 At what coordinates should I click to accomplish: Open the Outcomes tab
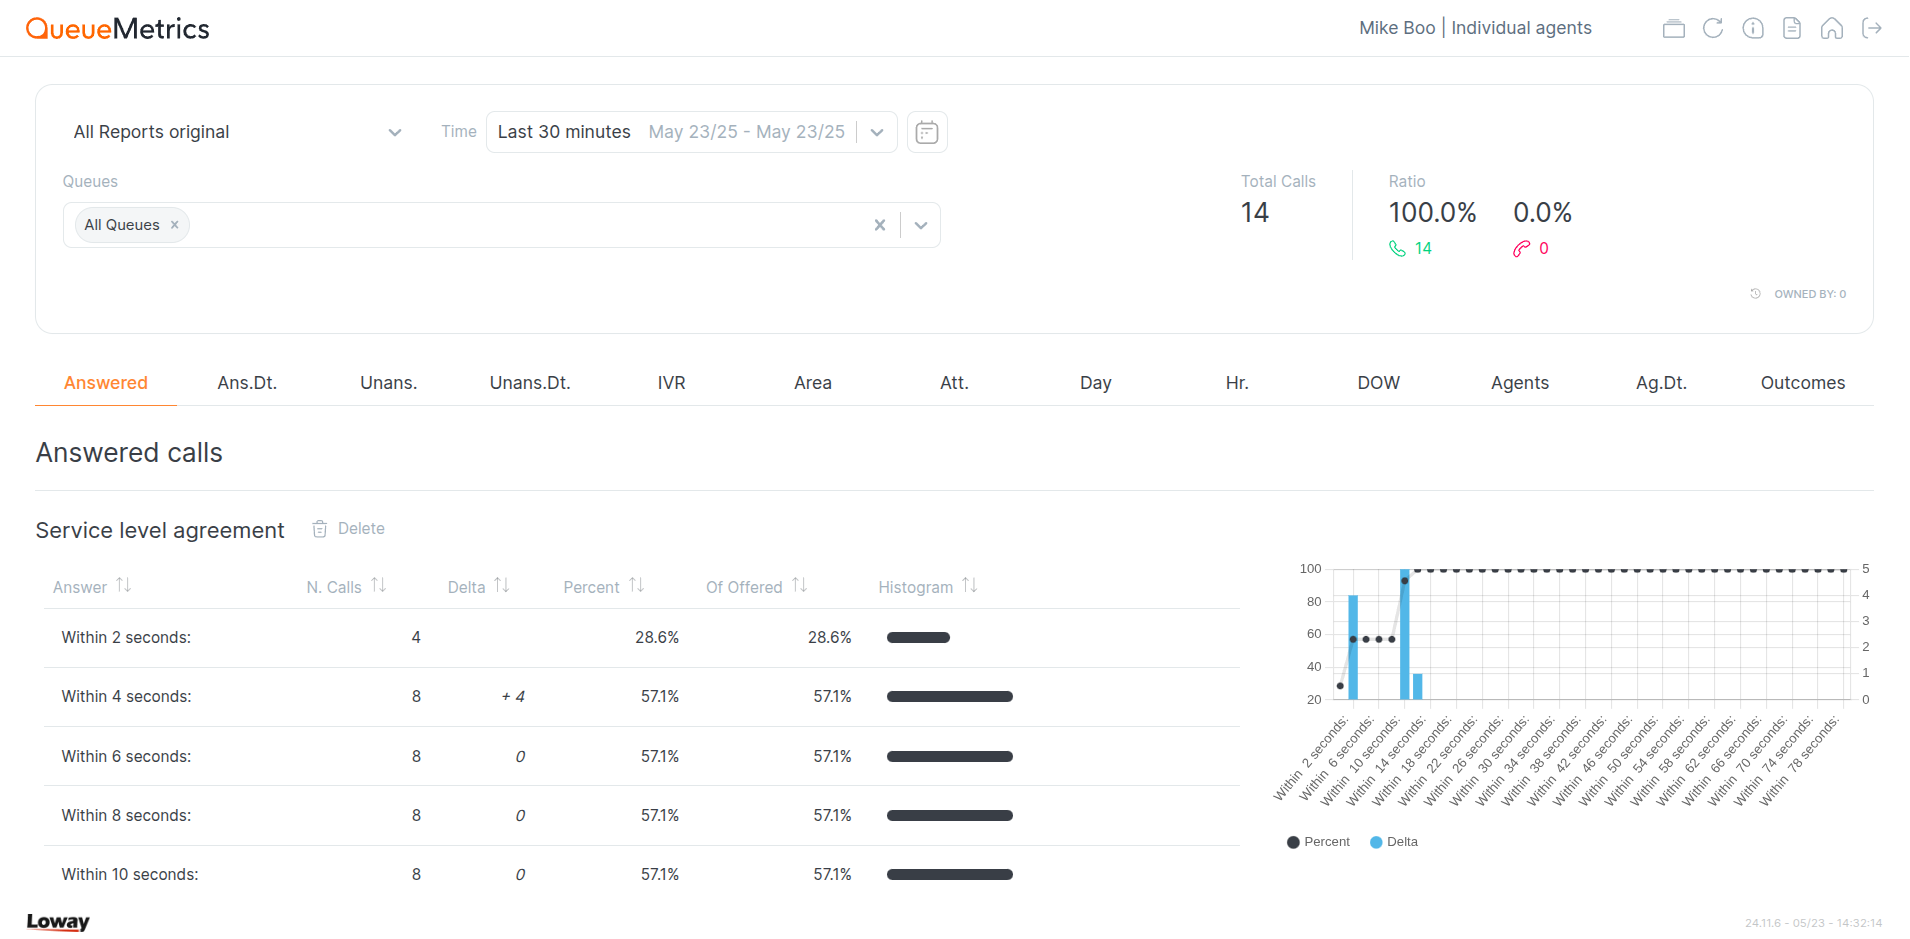[x=1802, y=382]
